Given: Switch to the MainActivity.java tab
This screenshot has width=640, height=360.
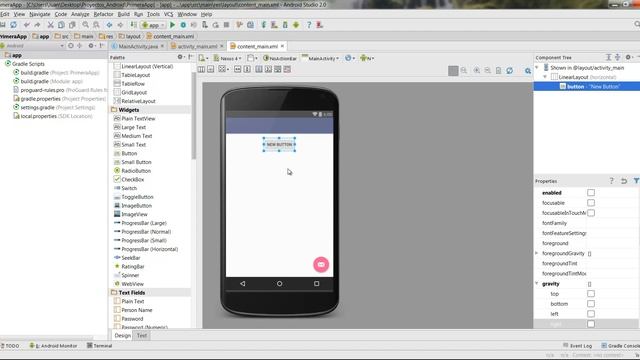Looking at the screenshot, I should point(138,46).
